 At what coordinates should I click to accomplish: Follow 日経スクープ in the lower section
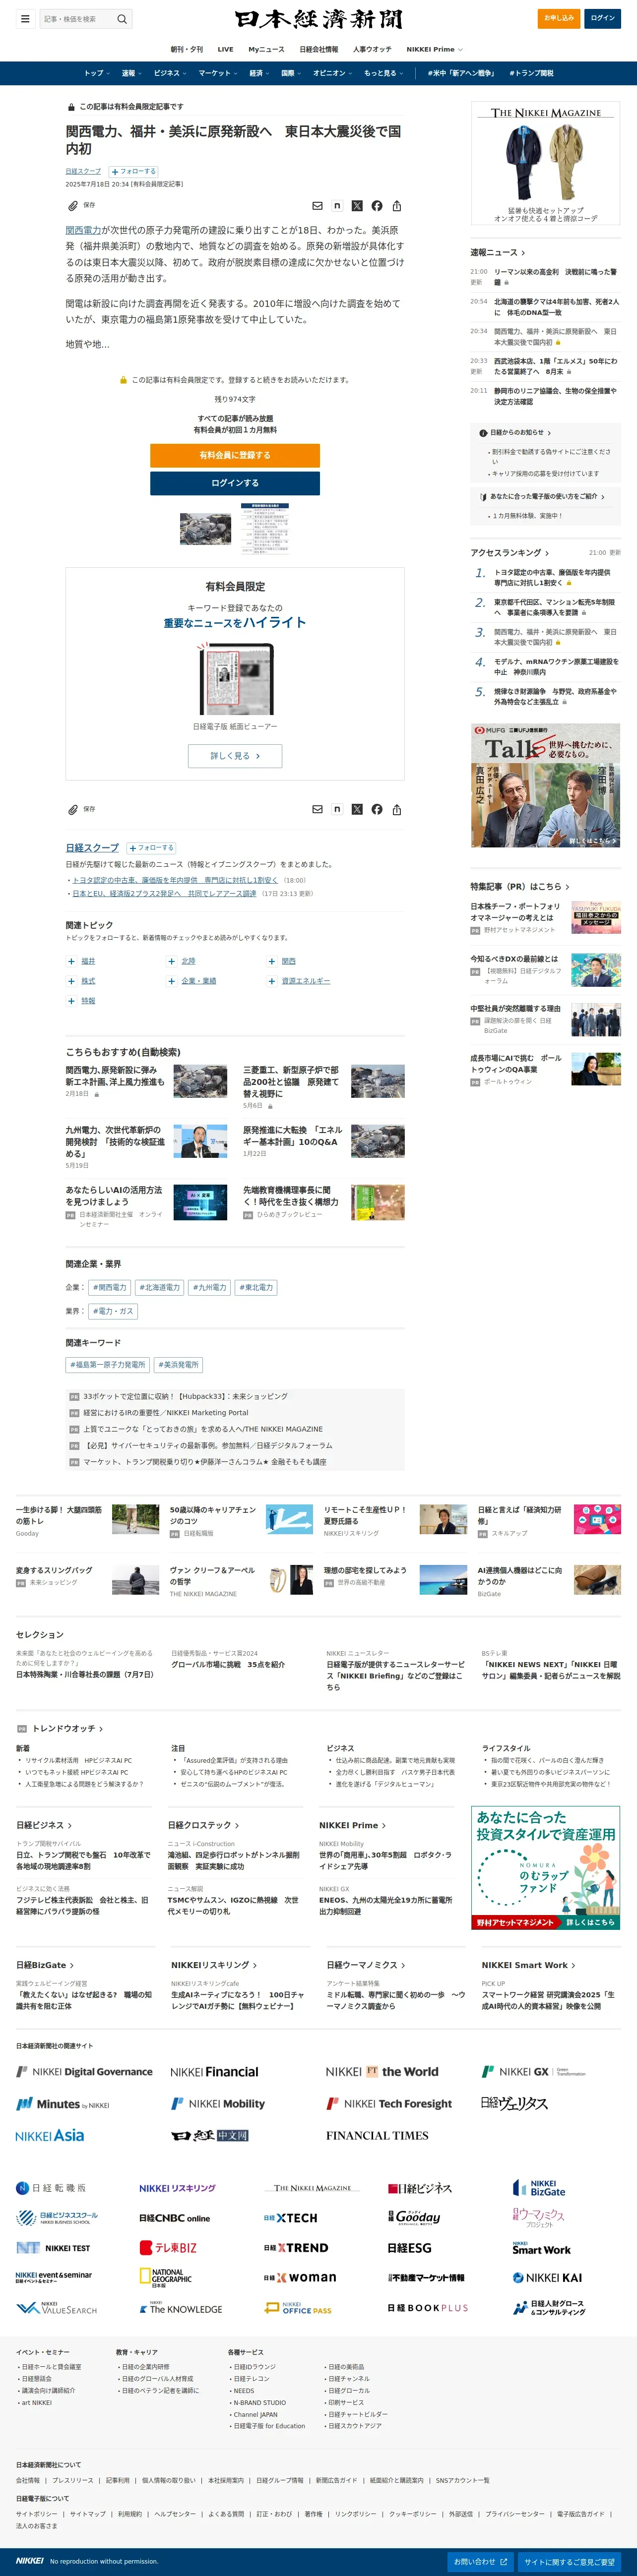click(150, 847)
